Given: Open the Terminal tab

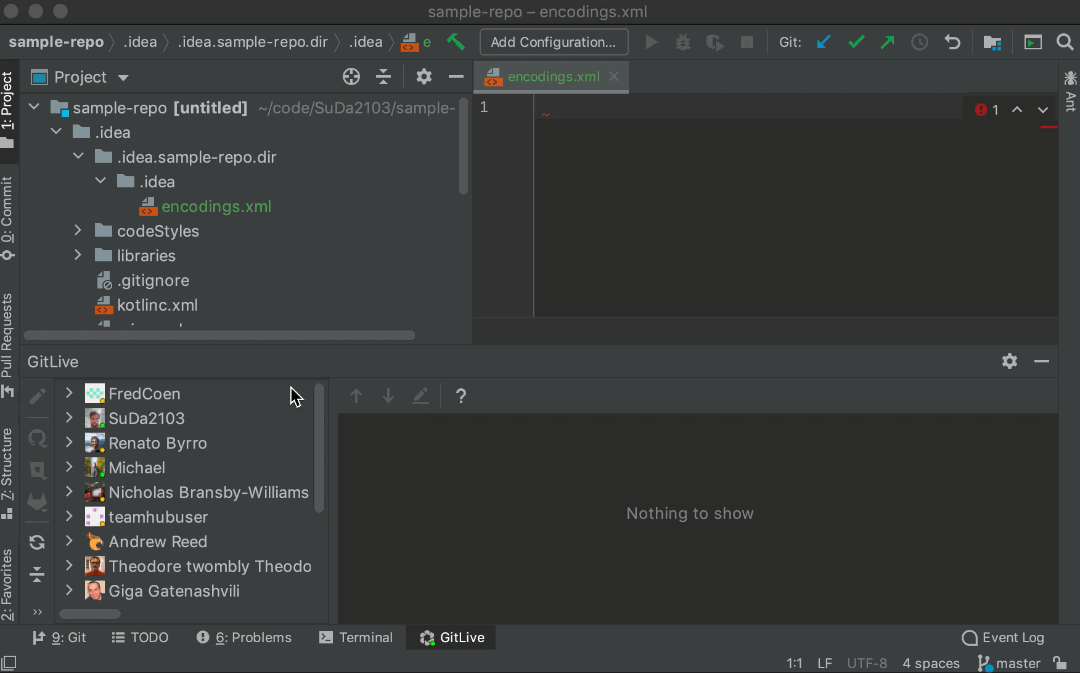Looking at the screenshot, I should (x=356, y=637).
